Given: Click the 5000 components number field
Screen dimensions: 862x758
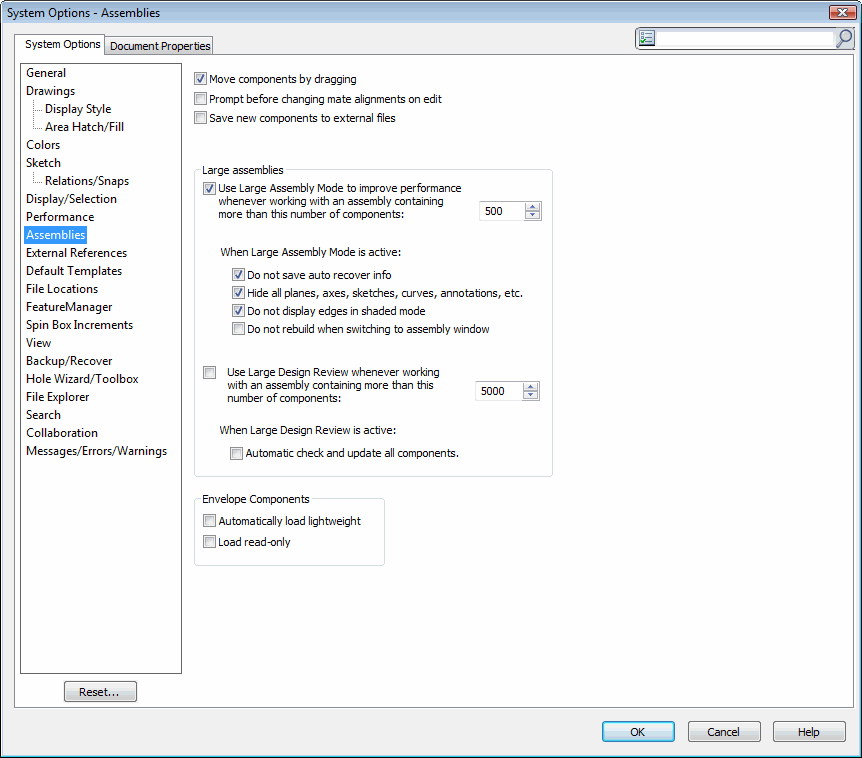Looking at the screenshot, I should (499, 391).
